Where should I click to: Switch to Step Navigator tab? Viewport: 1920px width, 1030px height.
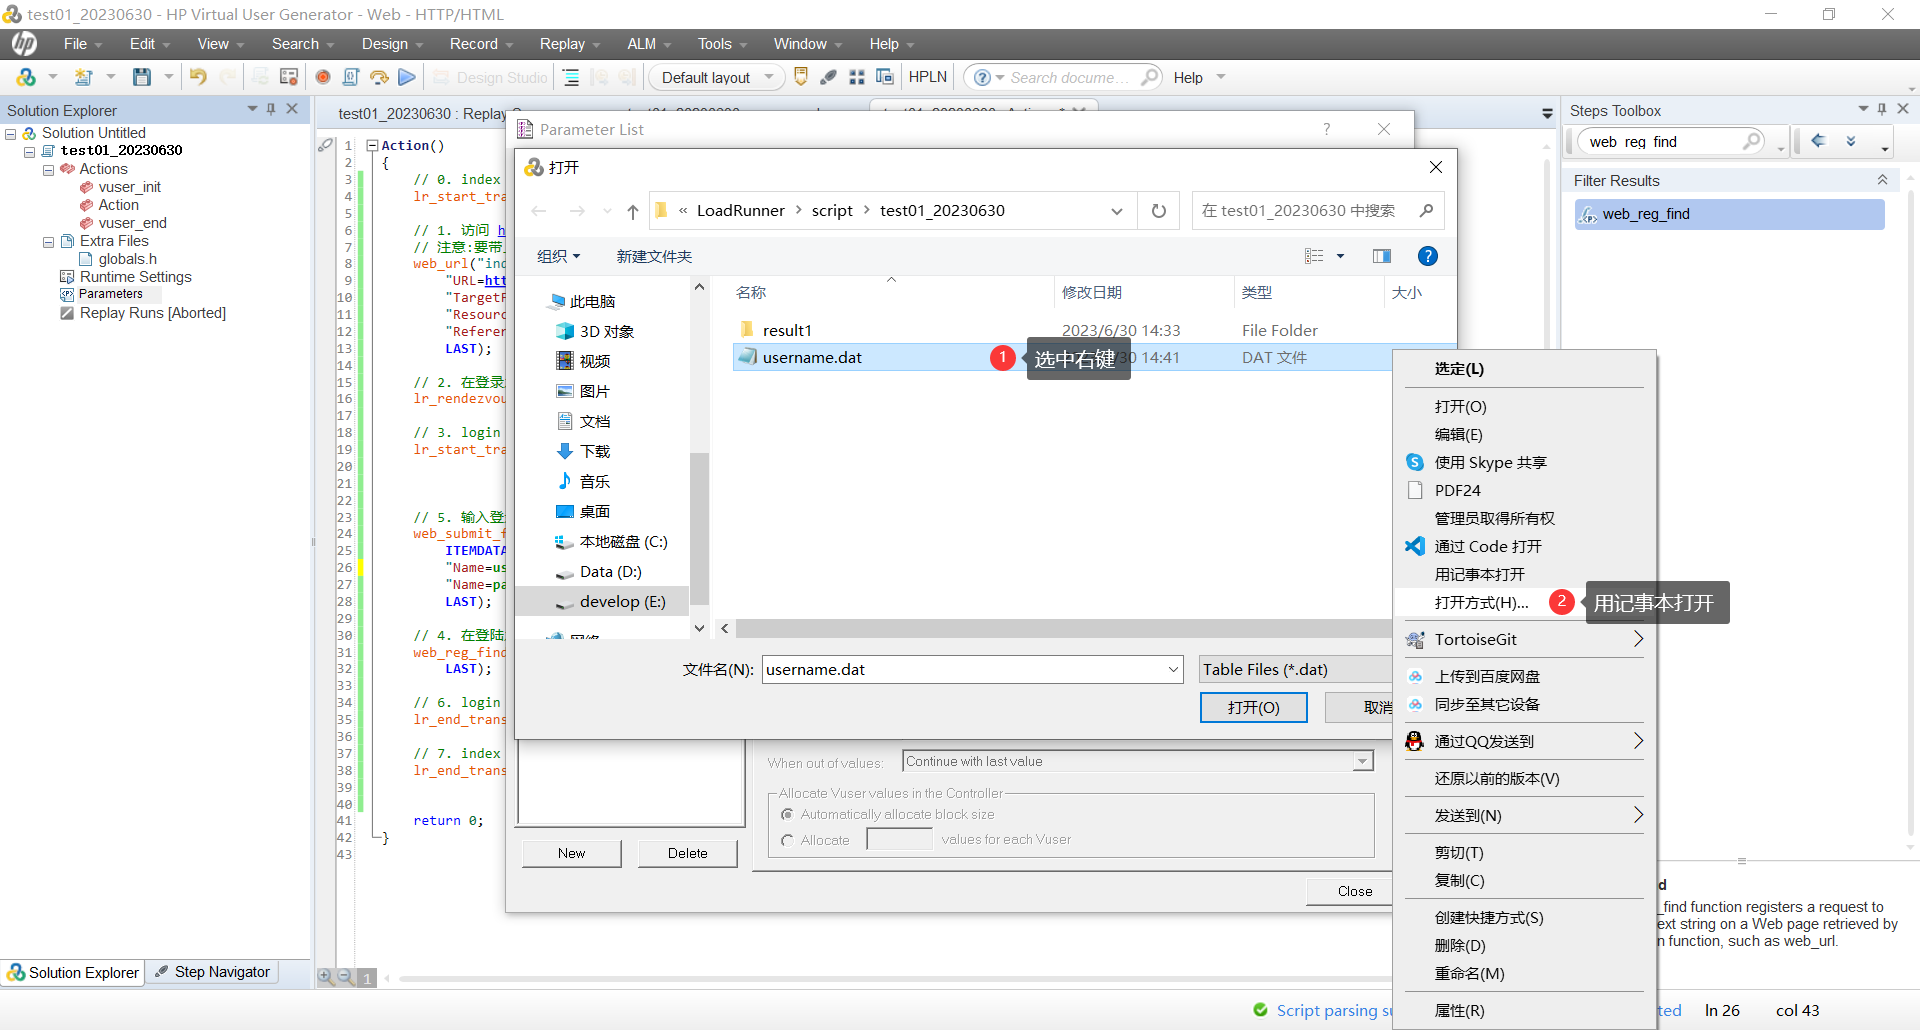(x=213, y=972)
